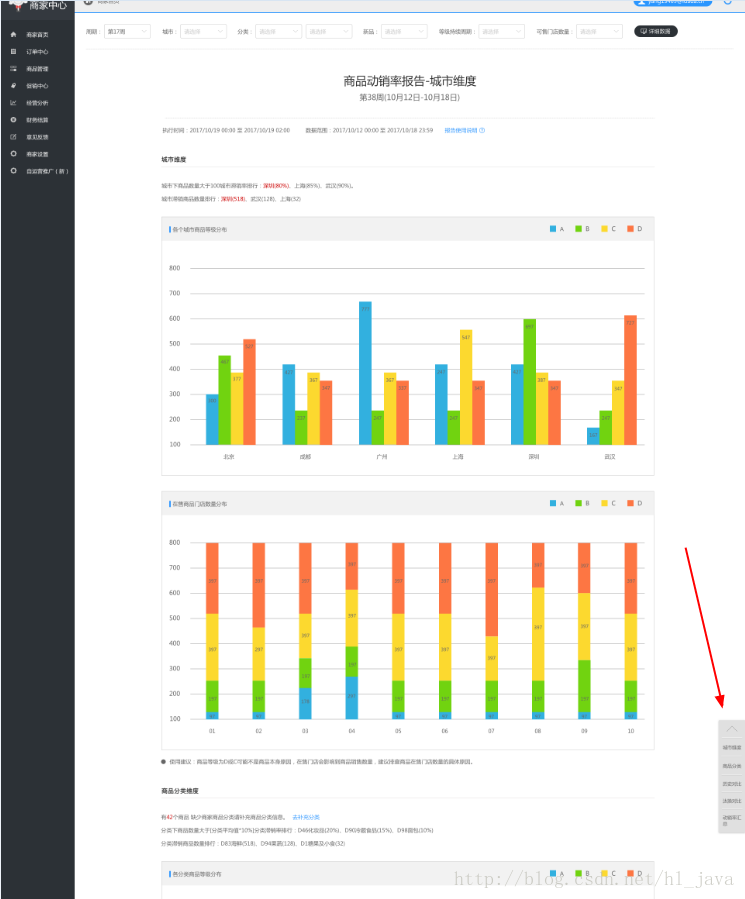Click the orange D bar for 北京
The width and height of the screenshot is (745, 899).
point(249,392)
